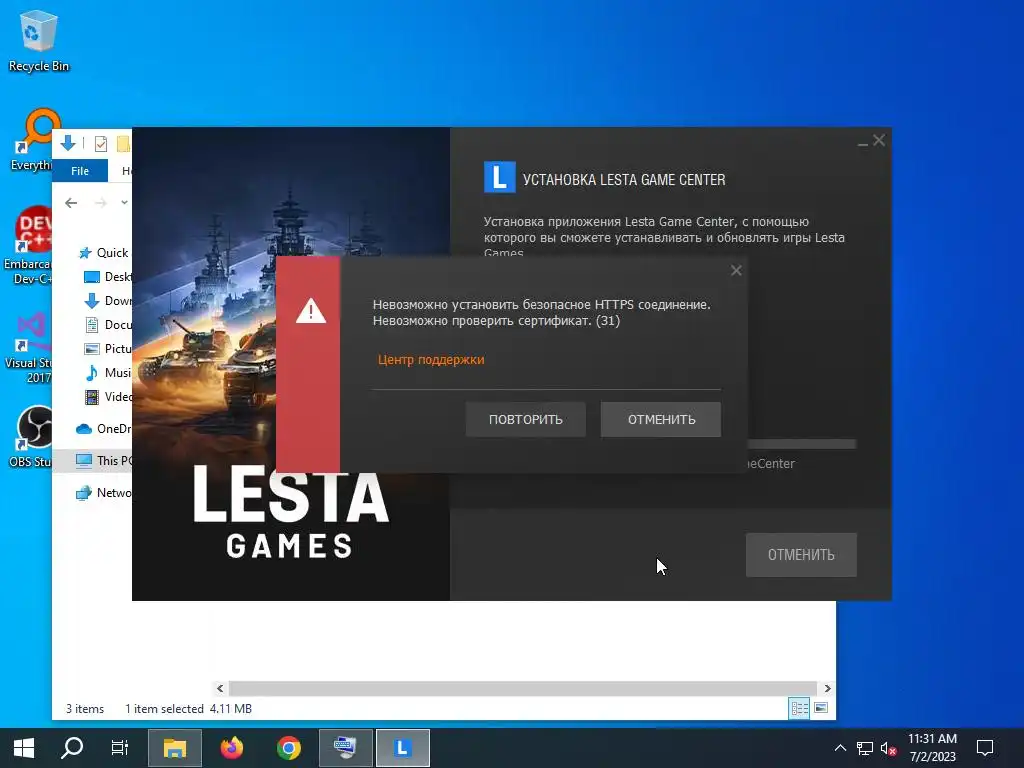The width and height of the screenshot is (1024, 768).
Task: Open the Windows Start menu
Action: coord(24,748)
